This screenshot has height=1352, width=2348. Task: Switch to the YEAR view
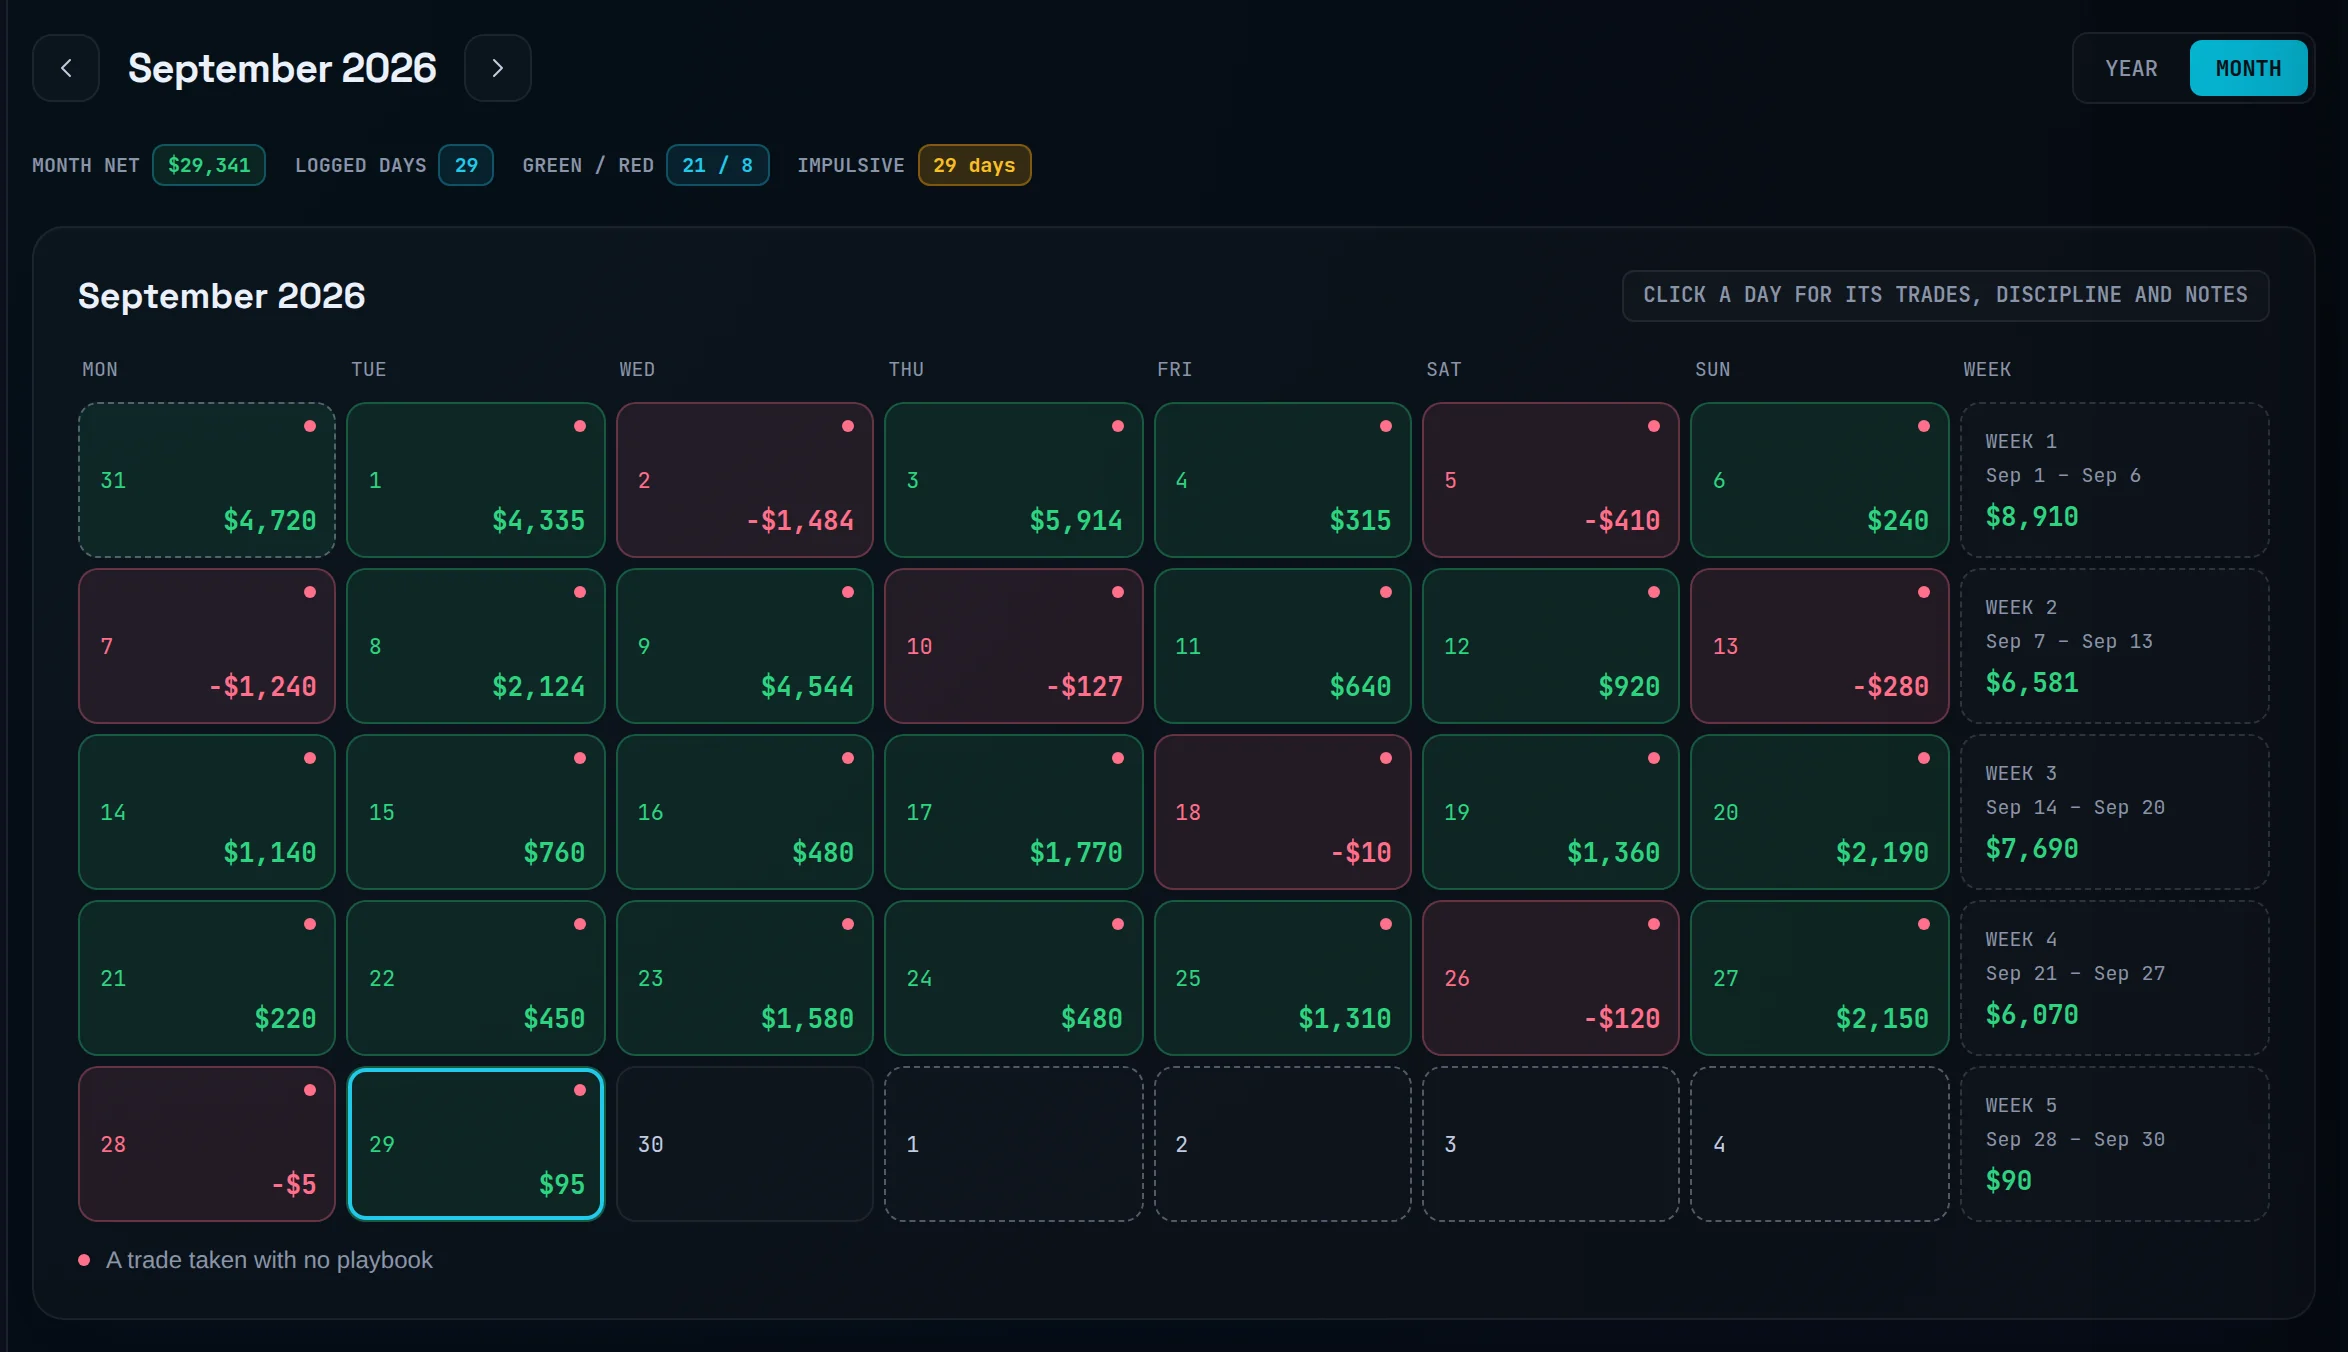2131,68
